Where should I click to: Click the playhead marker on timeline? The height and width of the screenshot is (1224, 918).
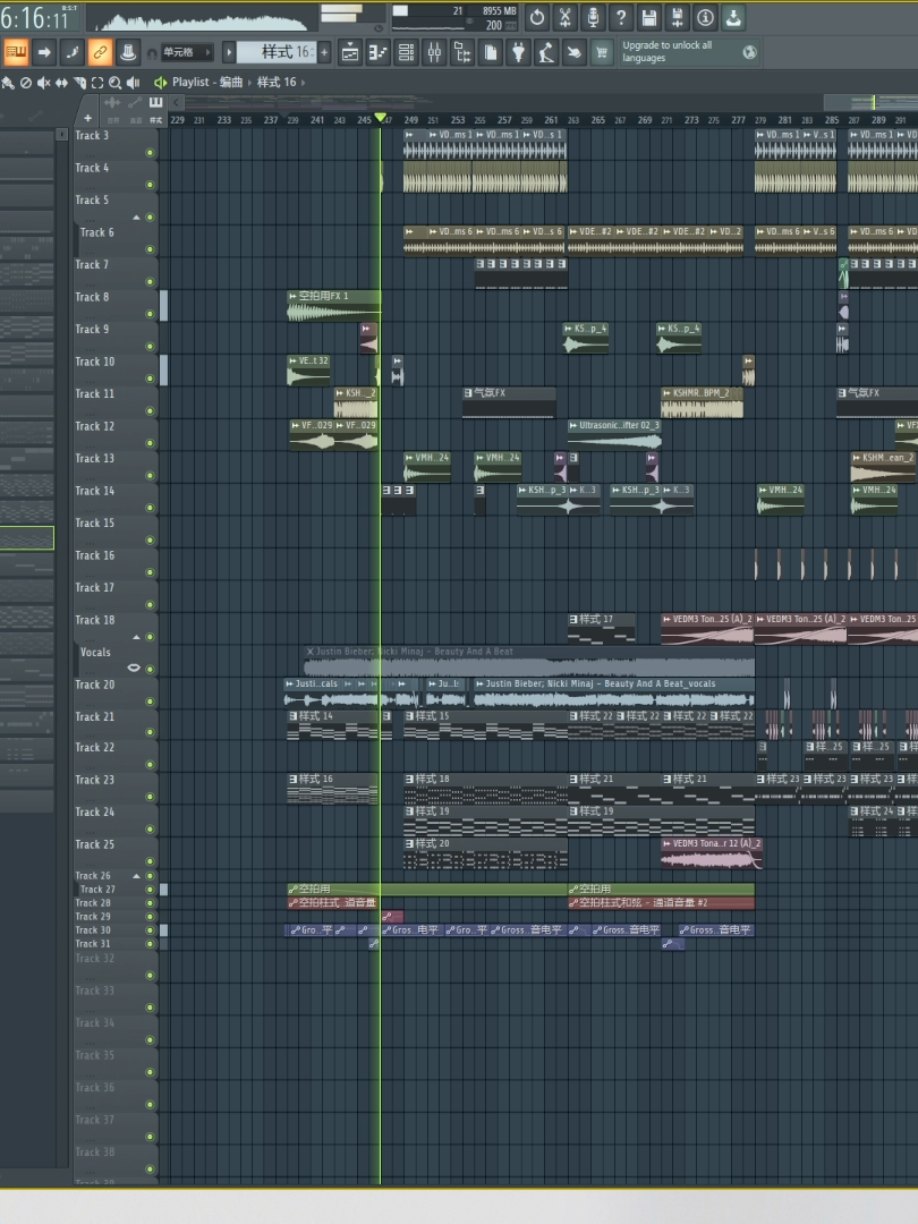380,118
